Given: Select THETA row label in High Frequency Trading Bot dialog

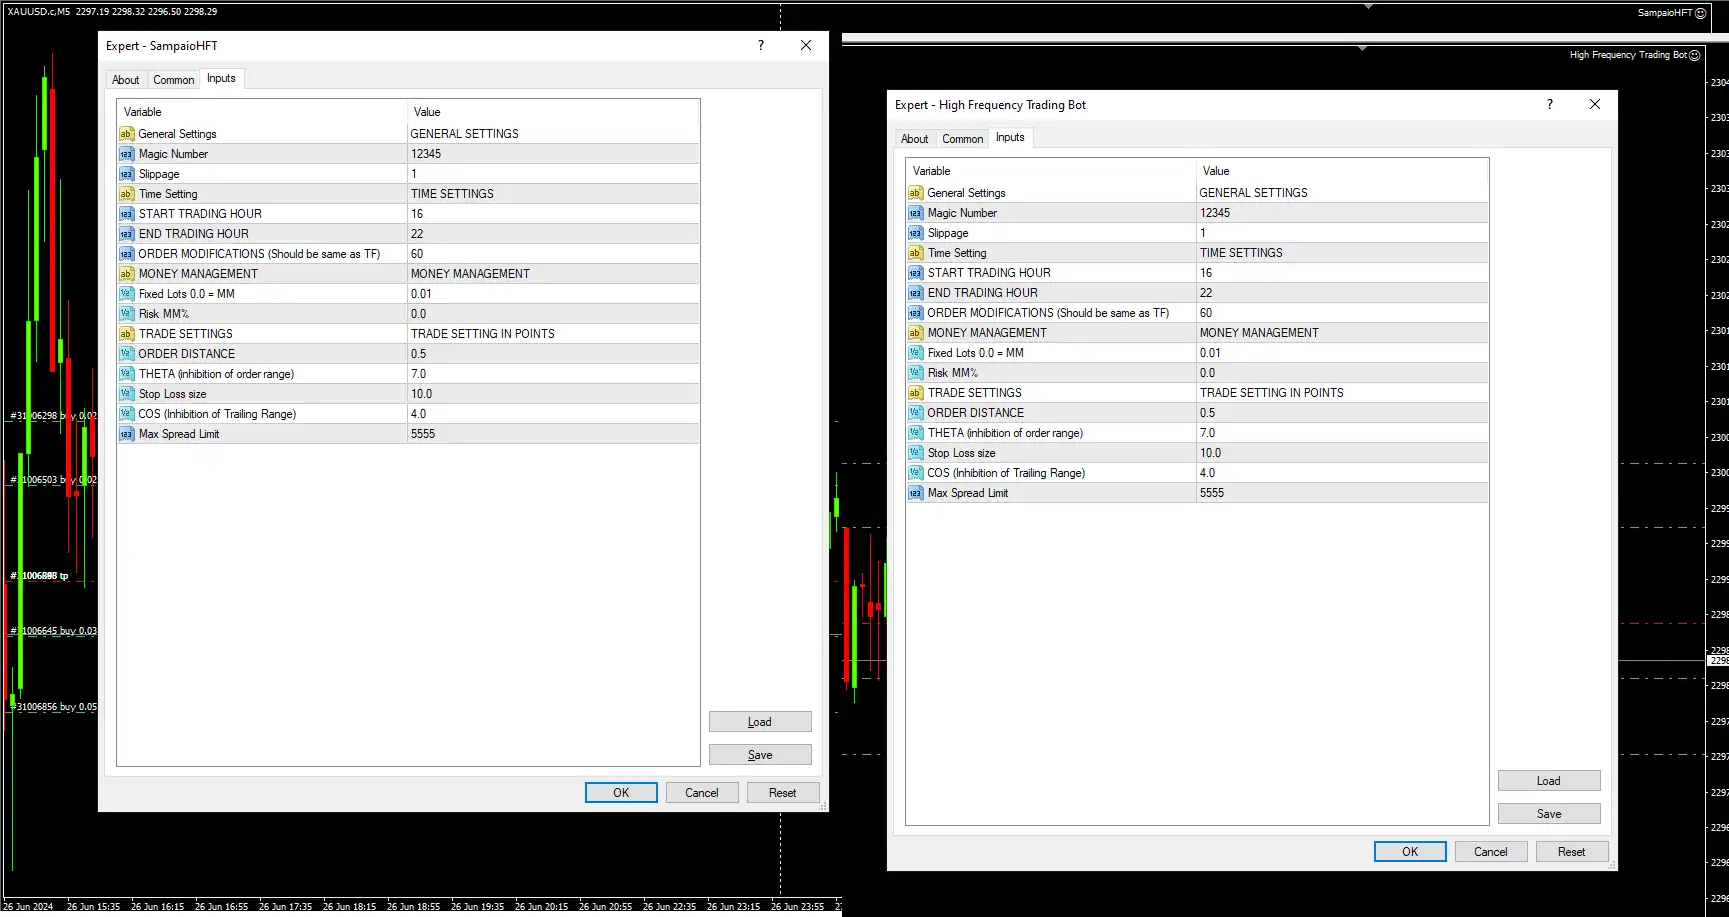Looking at the screenshot, I should coord(1005,433).
